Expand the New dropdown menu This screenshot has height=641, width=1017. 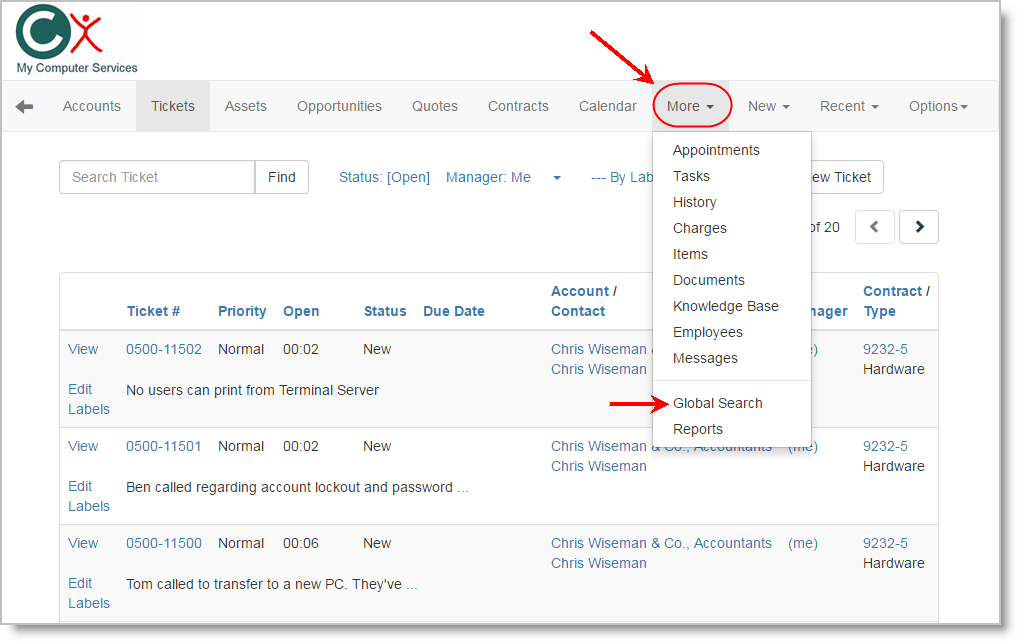point(768,106)
